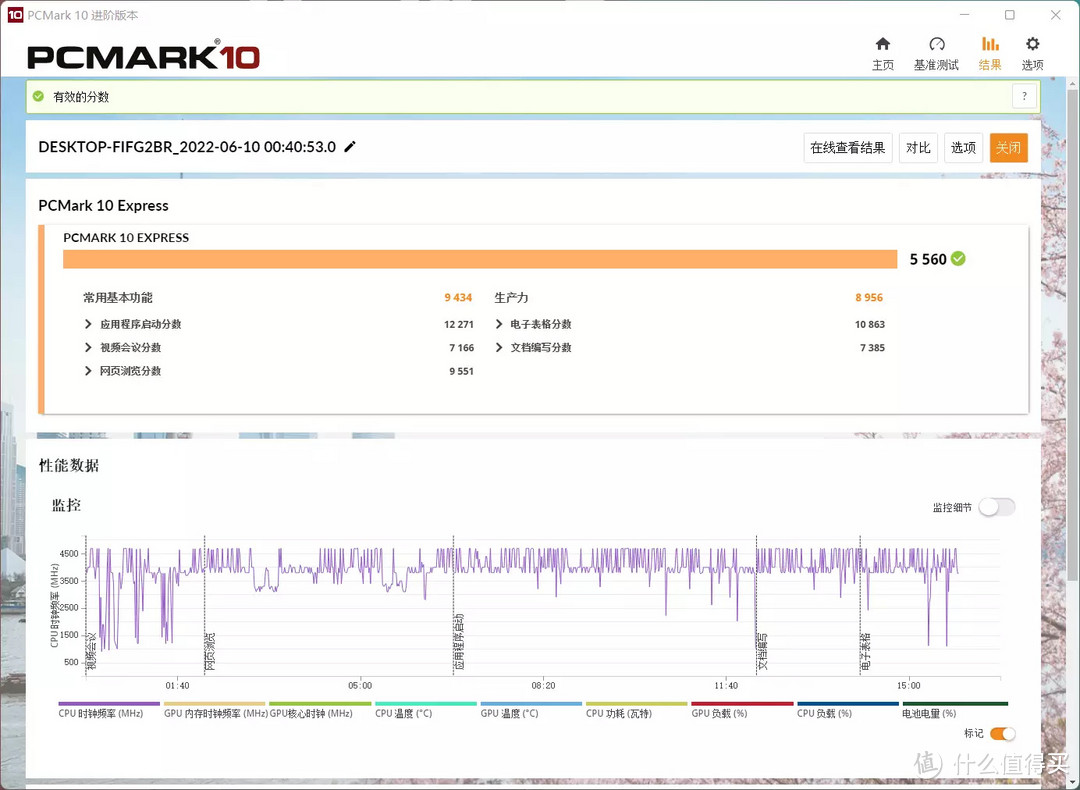This screenshot has height=790, width=1080.
Task: Click the result name DESKTOP-FIFG2BR_2022-06-10
Action: (x=187, y=147)
